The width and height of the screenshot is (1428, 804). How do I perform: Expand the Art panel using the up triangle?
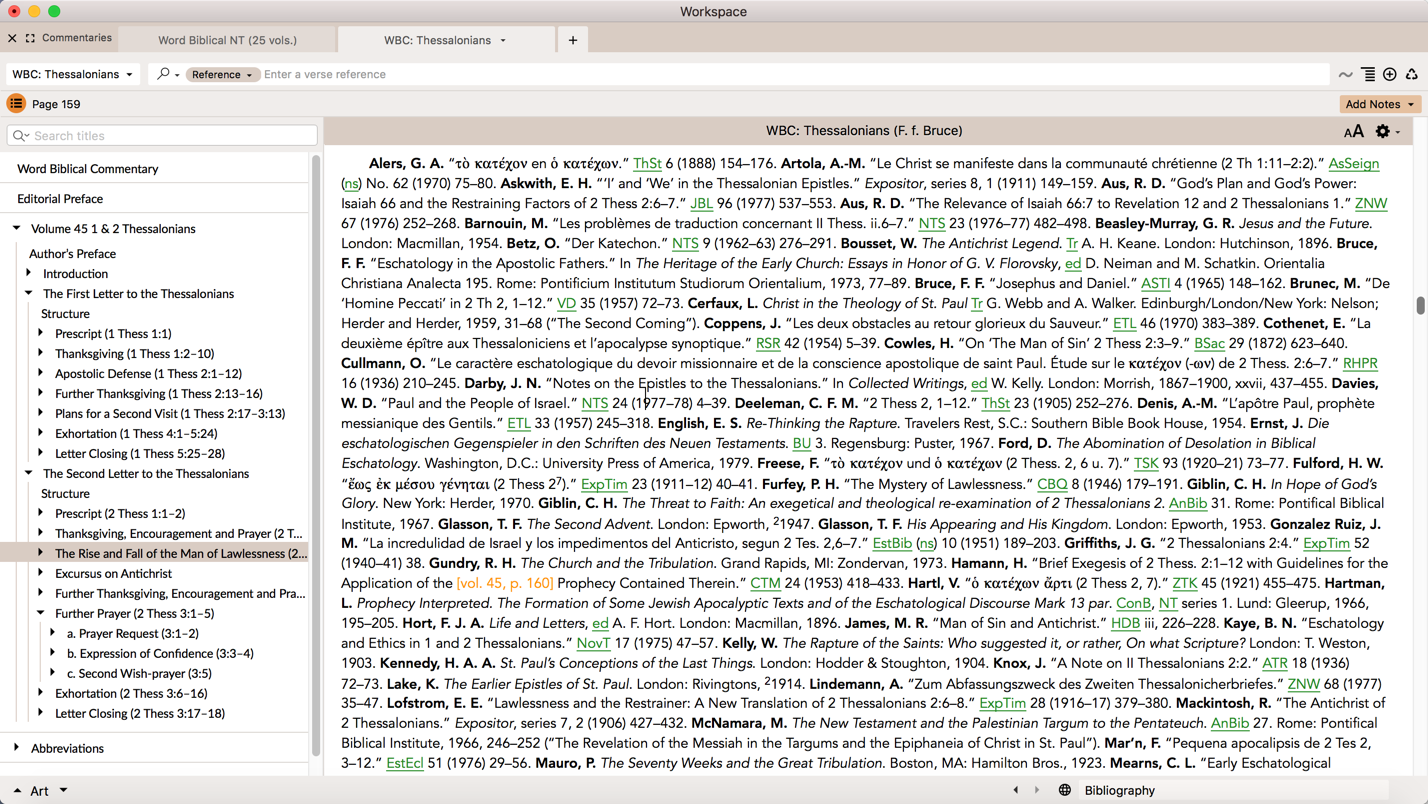coord(16,790)
